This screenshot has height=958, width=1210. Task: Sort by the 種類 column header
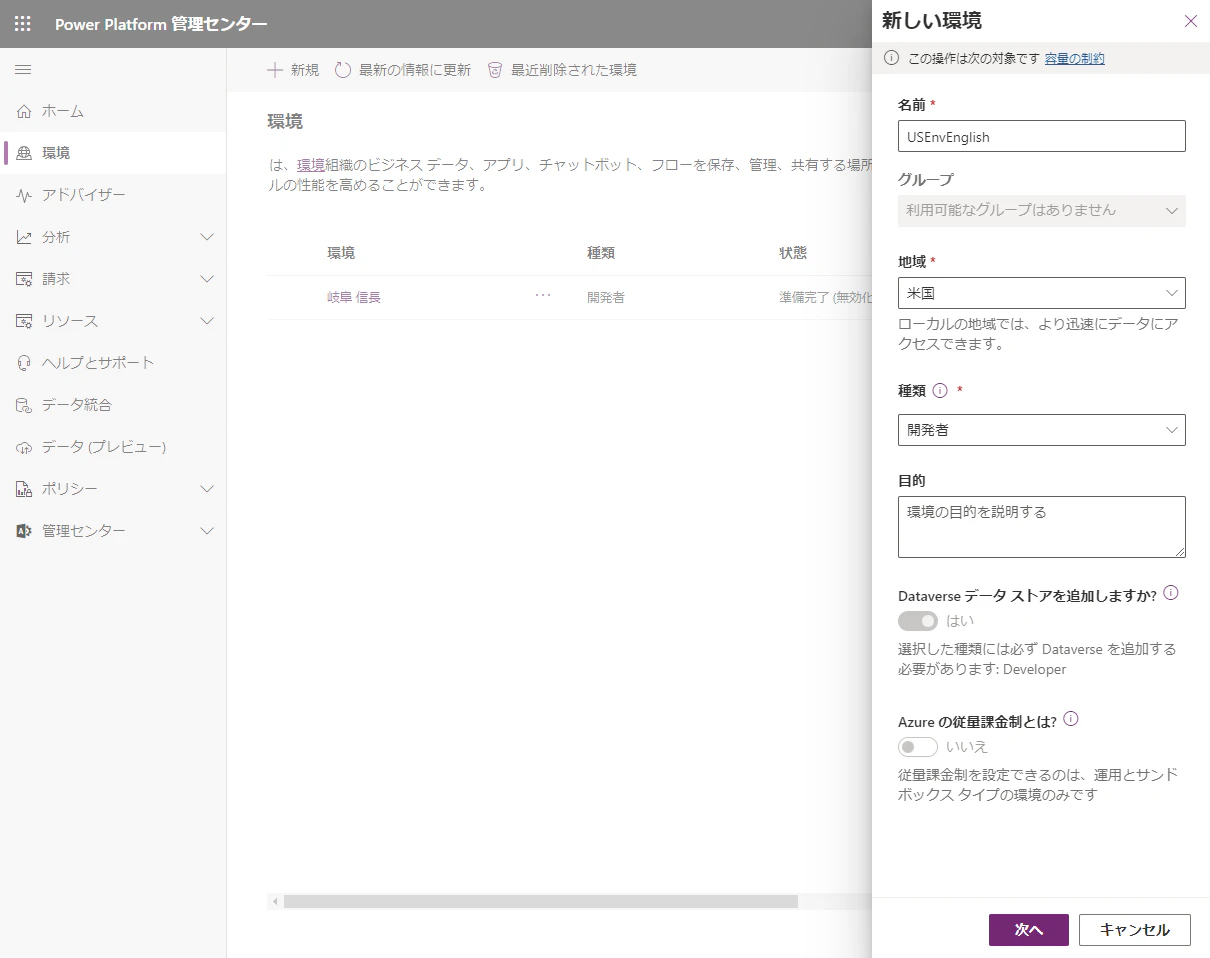pyautogui.click(x=601, y=253)
